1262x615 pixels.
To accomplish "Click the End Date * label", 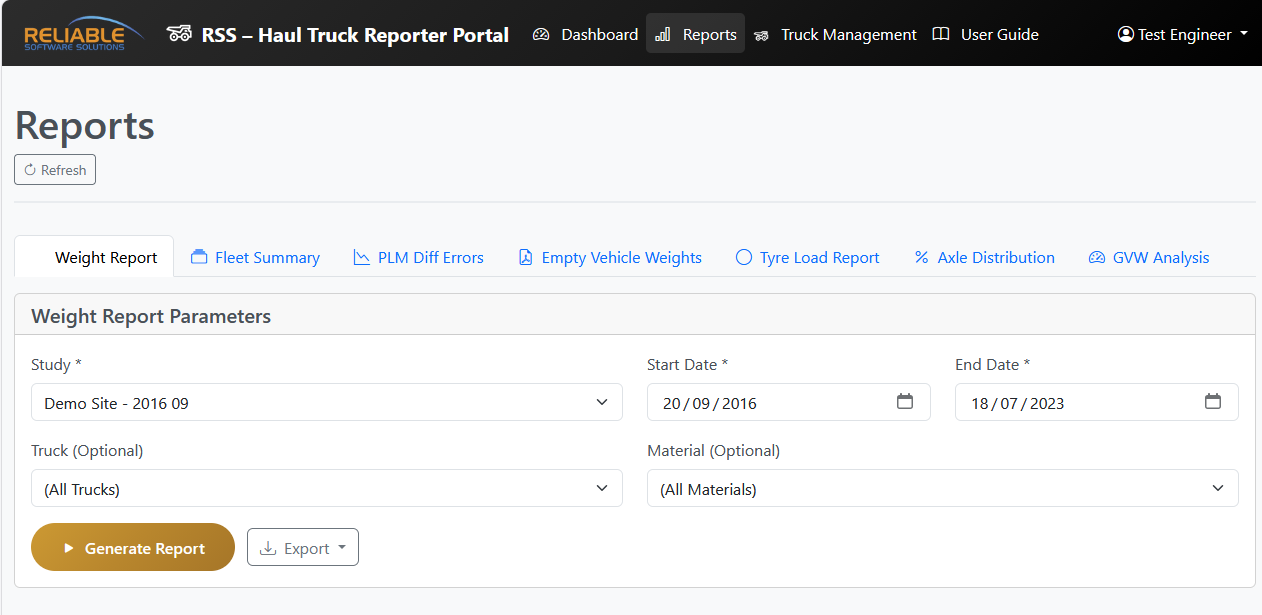I will (993, 364).
